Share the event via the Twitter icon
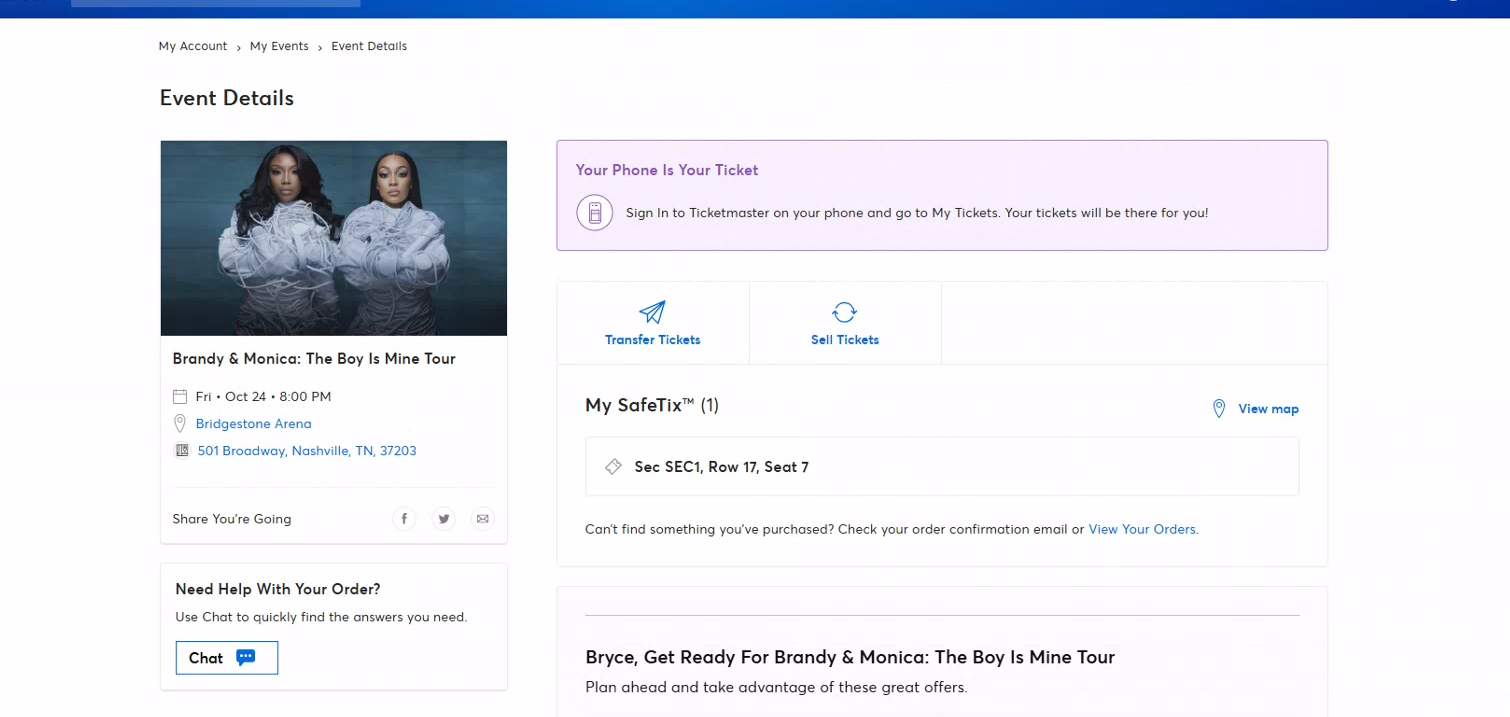 tap(444, 519)
